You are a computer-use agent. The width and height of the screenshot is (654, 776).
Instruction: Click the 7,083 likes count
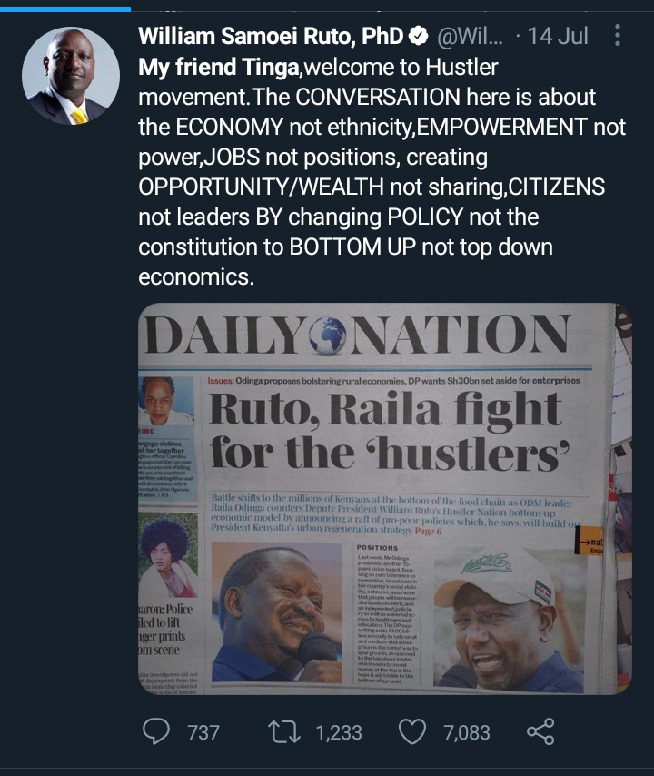(x=467, y=732)
